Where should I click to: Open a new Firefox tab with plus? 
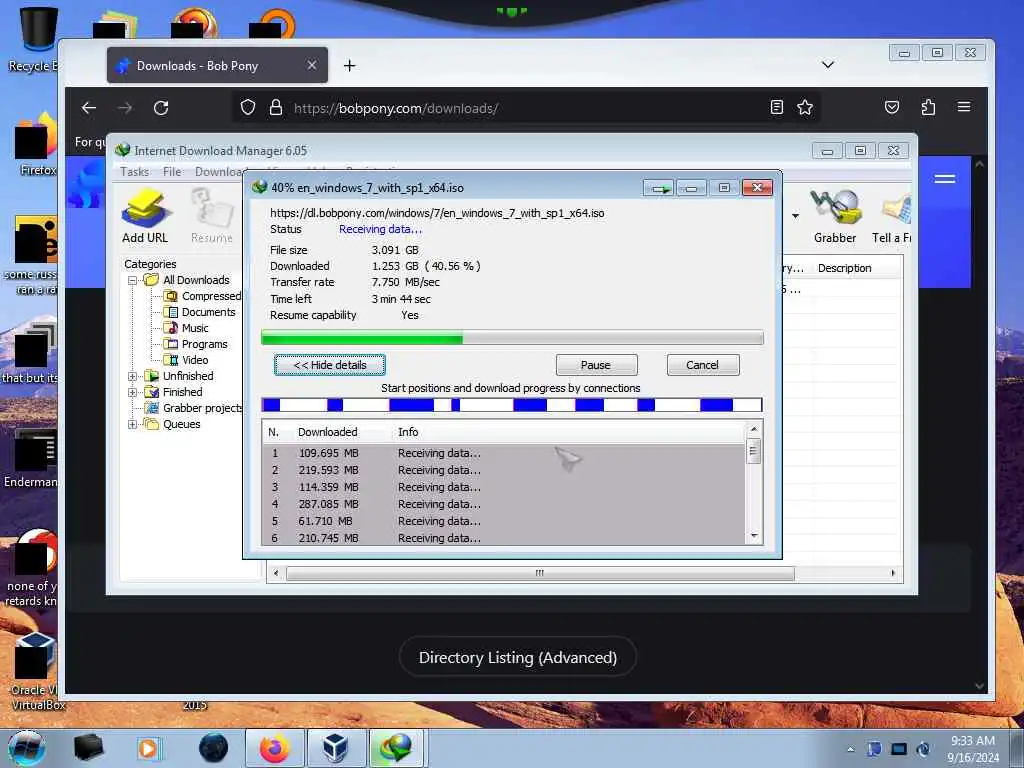click(349, 65)
